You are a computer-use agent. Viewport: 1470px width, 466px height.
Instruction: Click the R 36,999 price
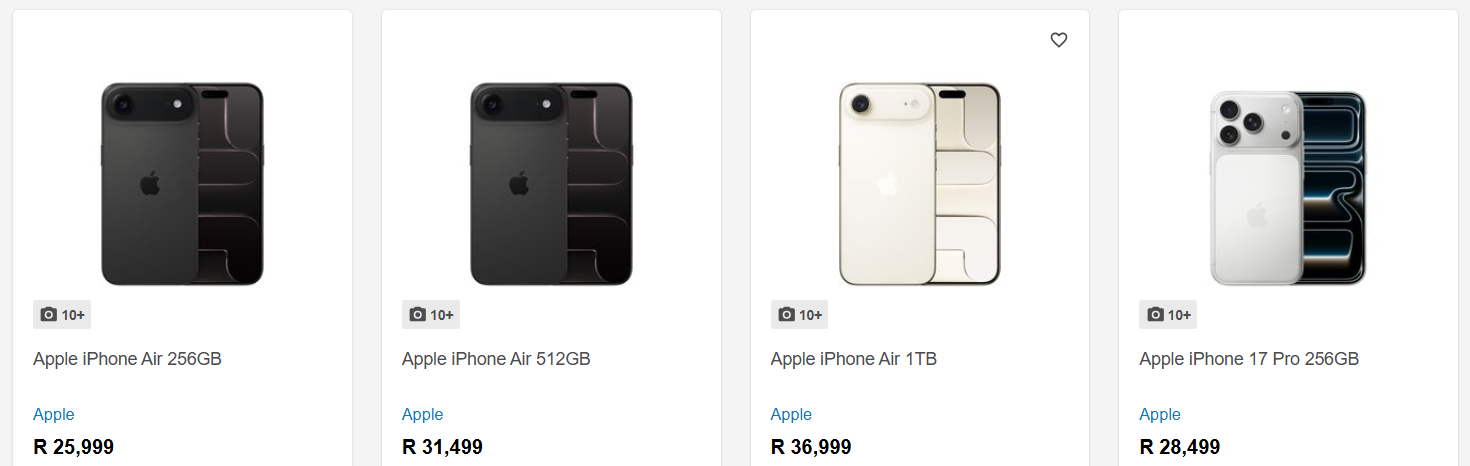point(811,447)
